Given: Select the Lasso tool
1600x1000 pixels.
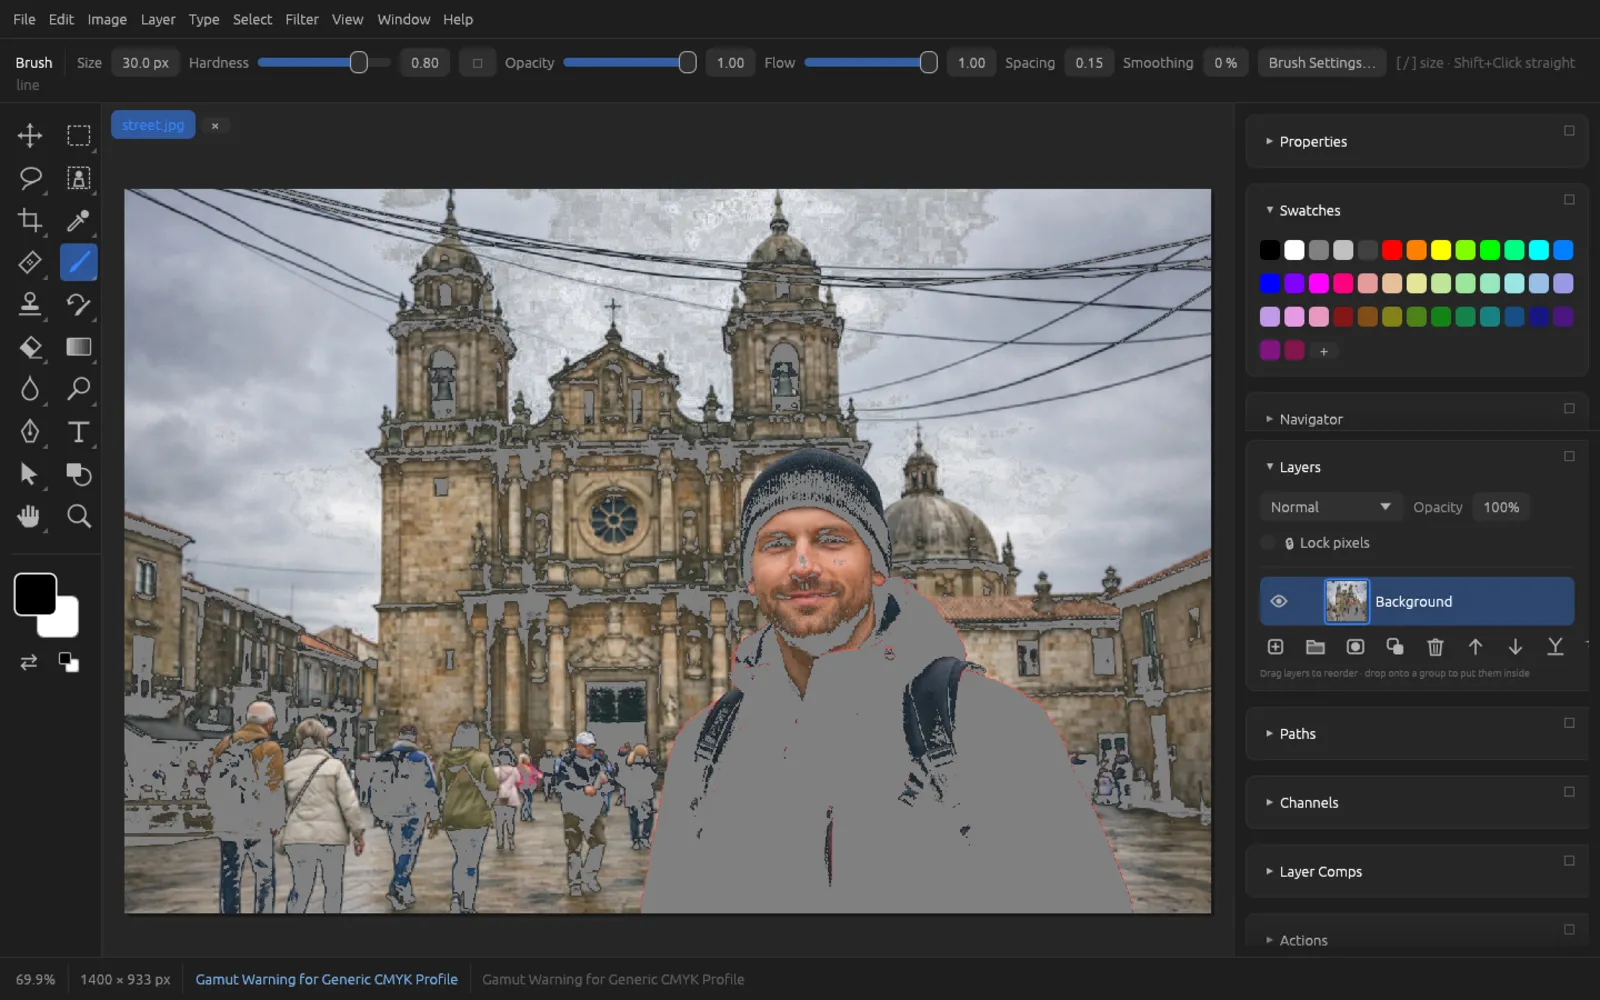Looking at the screenshot, I should click(30, 178).
